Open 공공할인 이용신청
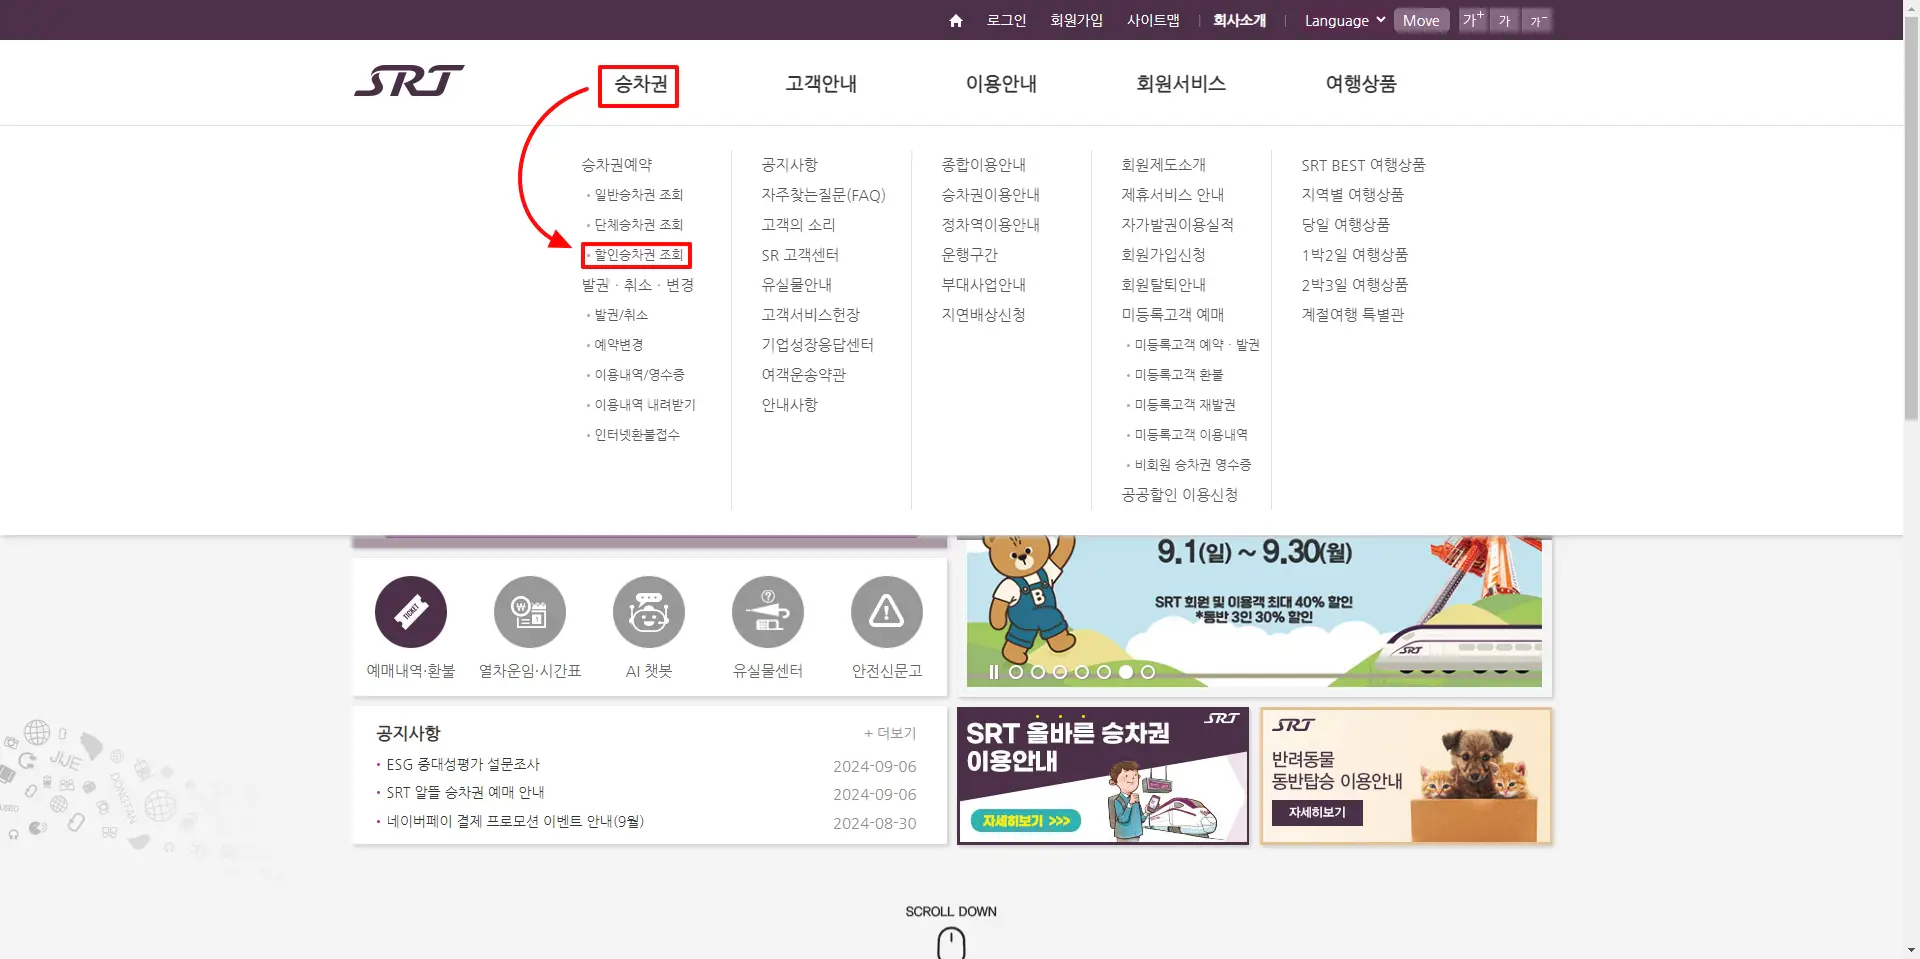The width and height of the screenshot is (1920, 959). point(1179,495)
